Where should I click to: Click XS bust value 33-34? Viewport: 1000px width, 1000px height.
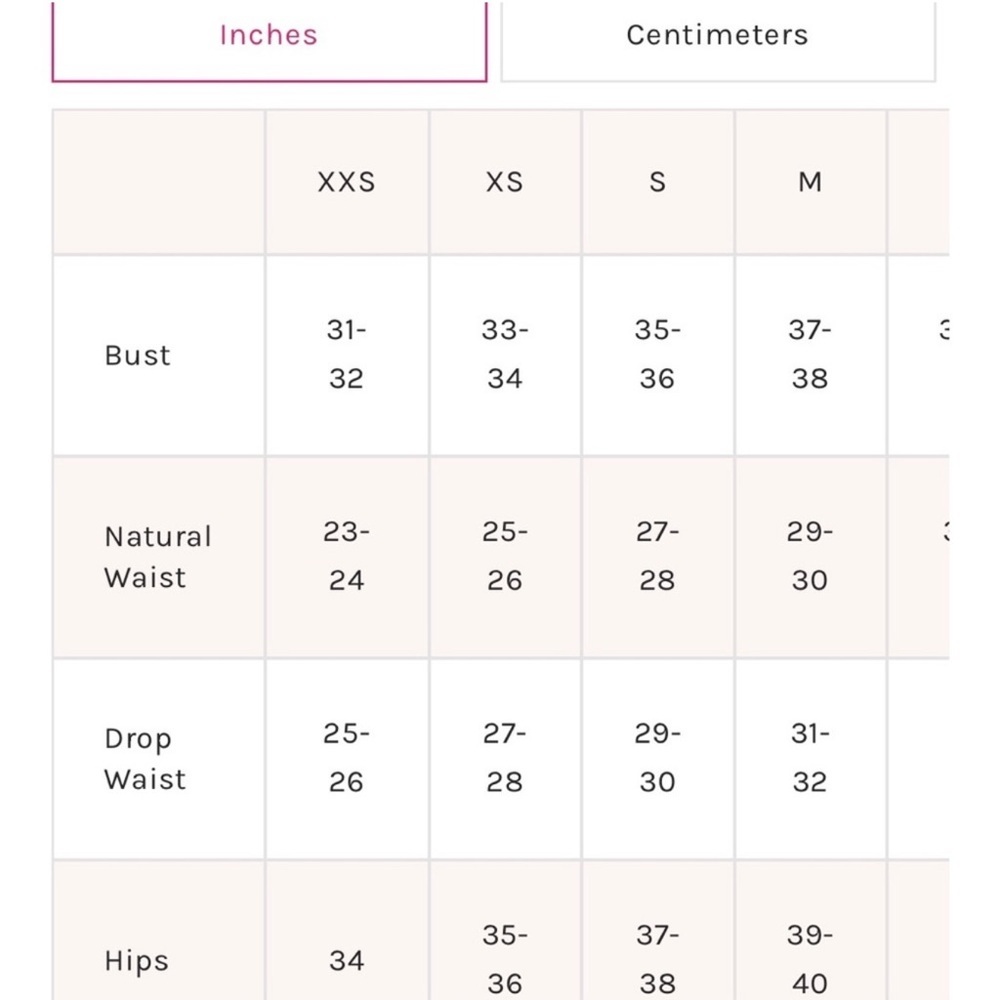pos(505,355)
